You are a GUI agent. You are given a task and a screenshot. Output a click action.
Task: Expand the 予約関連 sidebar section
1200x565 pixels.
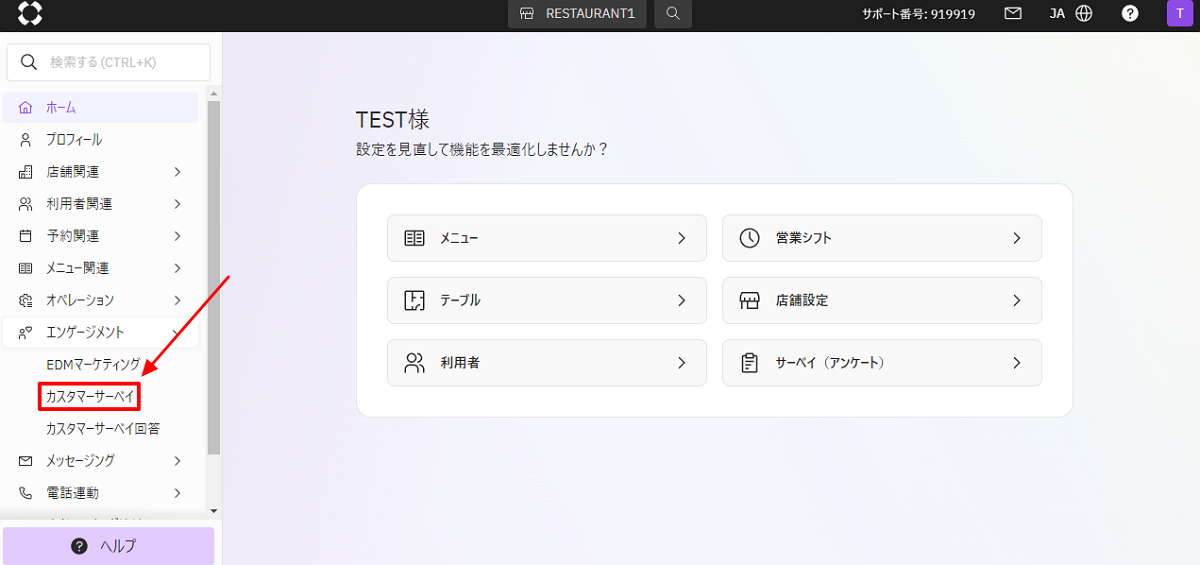100,236
